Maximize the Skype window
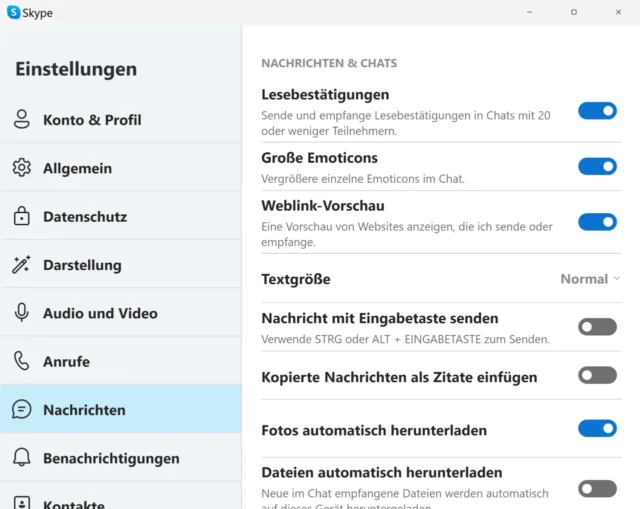 (x=573, y=12)
